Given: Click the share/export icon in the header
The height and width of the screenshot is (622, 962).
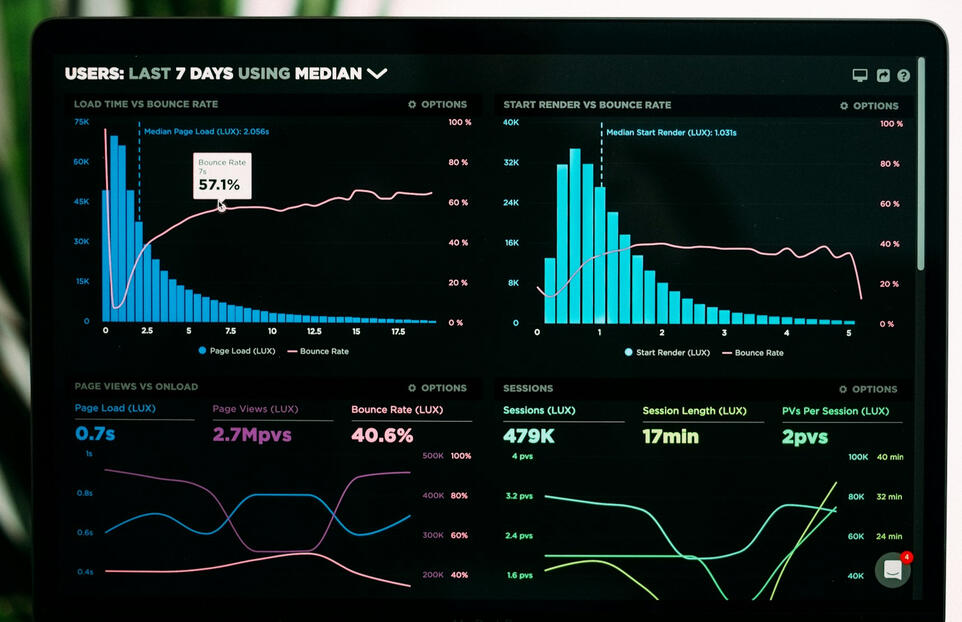Looking at the screenshot, I should pyautogui.click(x=883, y=75).
